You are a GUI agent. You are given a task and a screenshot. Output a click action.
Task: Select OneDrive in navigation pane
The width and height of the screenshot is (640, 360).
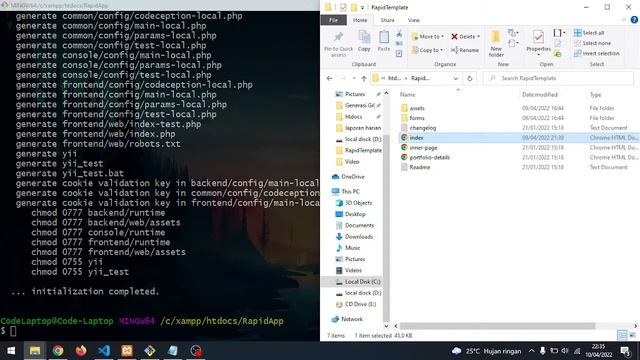click(353, 177)
